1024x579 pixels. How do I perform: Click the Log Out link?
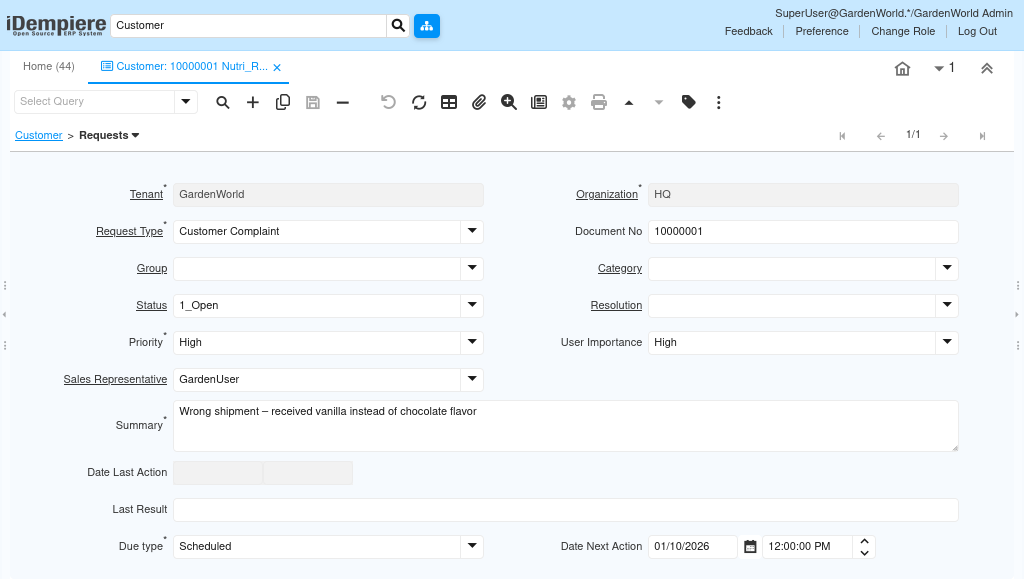tap(977, 31)
